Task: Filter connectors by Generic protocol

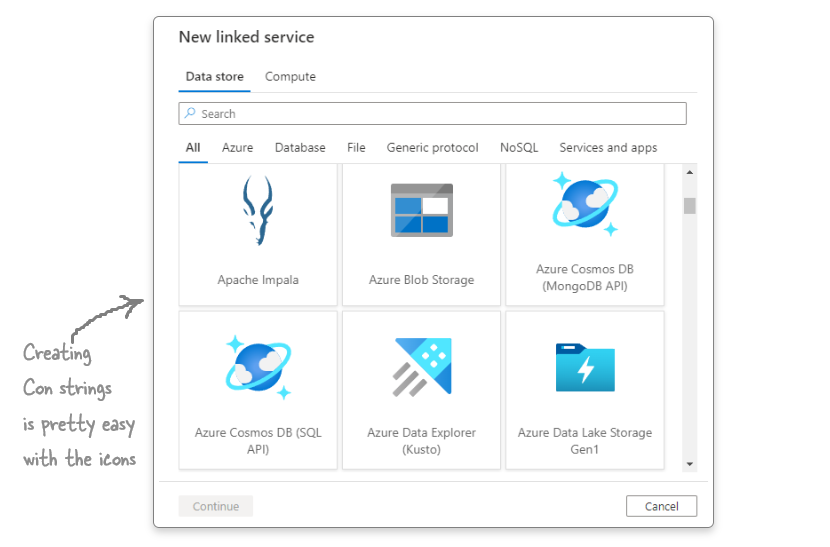Action: click(432, 148)
